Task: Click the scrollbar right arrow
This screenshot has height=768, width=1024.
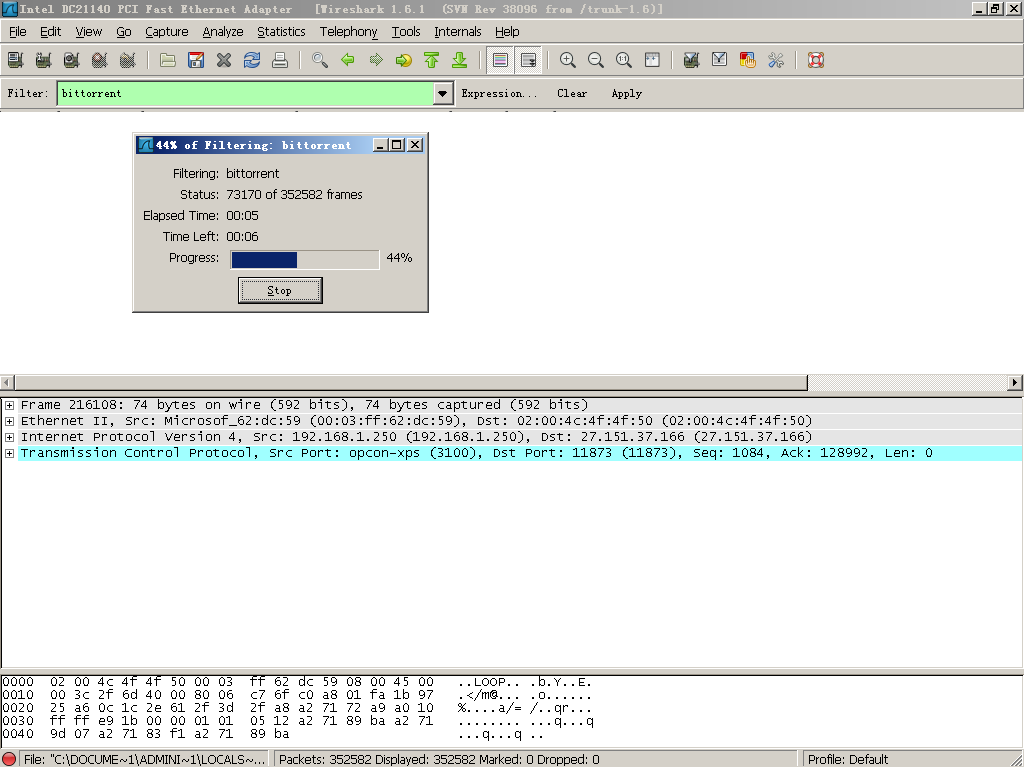Action: coord(1016,383)
